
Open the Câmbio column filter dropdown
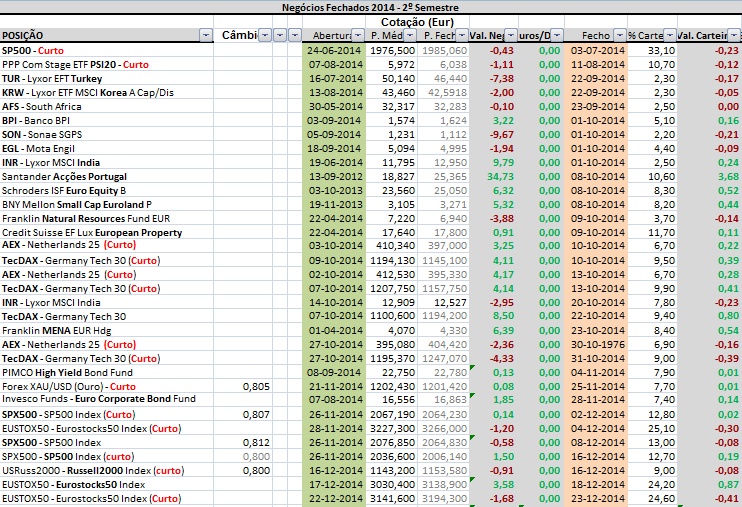pyautogui.click(x=265, y=36)
